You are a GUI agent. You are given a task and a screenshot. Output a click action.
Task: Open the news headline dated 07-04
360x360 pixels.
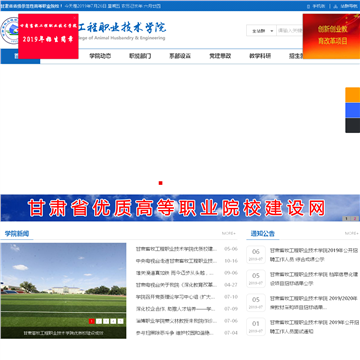(175, 333)
